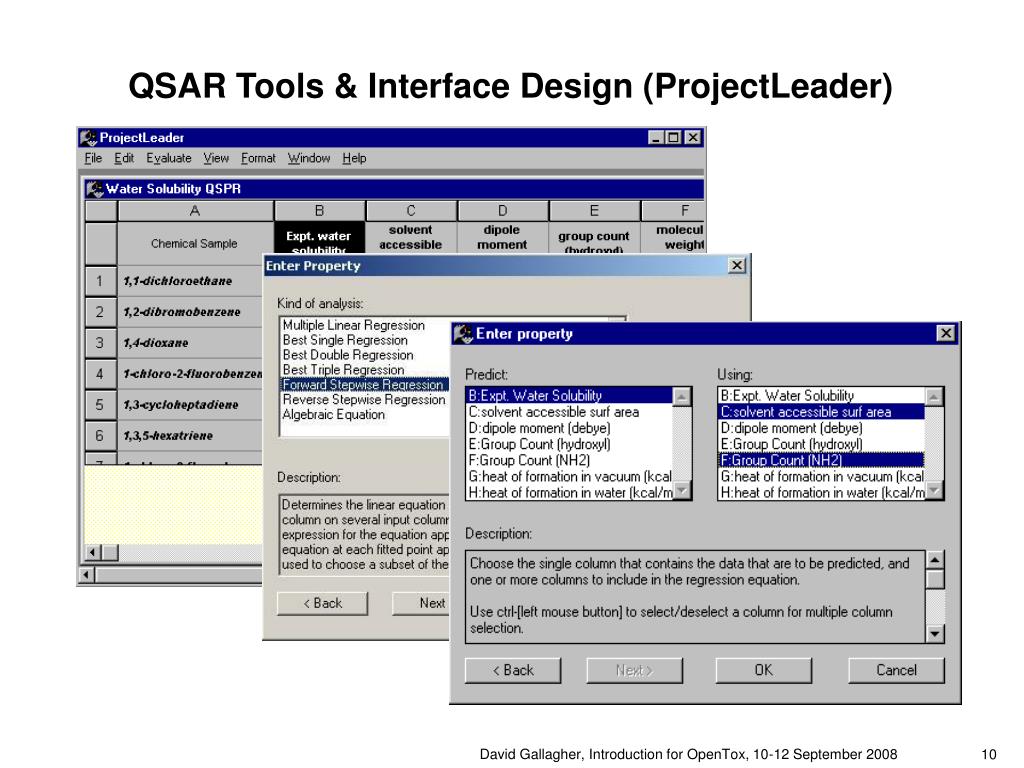
Task: Click the ProjectLeader title bar app icon
Action: click(89, 138)
